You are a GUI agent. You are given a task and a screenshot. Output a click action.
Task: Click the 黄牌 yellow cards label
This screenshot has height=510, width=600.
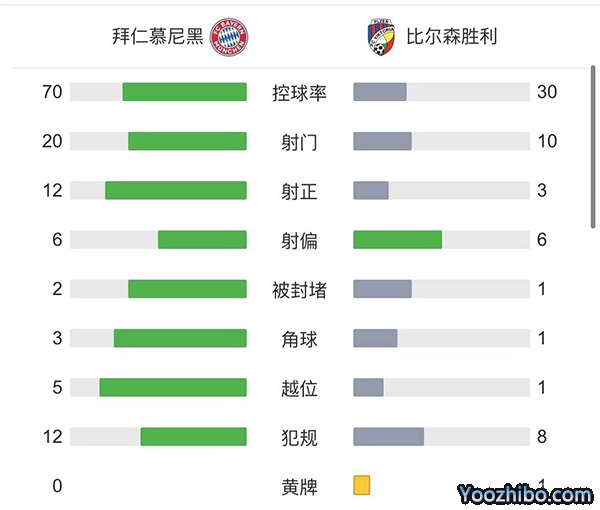pyautogui.click(x=299, y=487)
